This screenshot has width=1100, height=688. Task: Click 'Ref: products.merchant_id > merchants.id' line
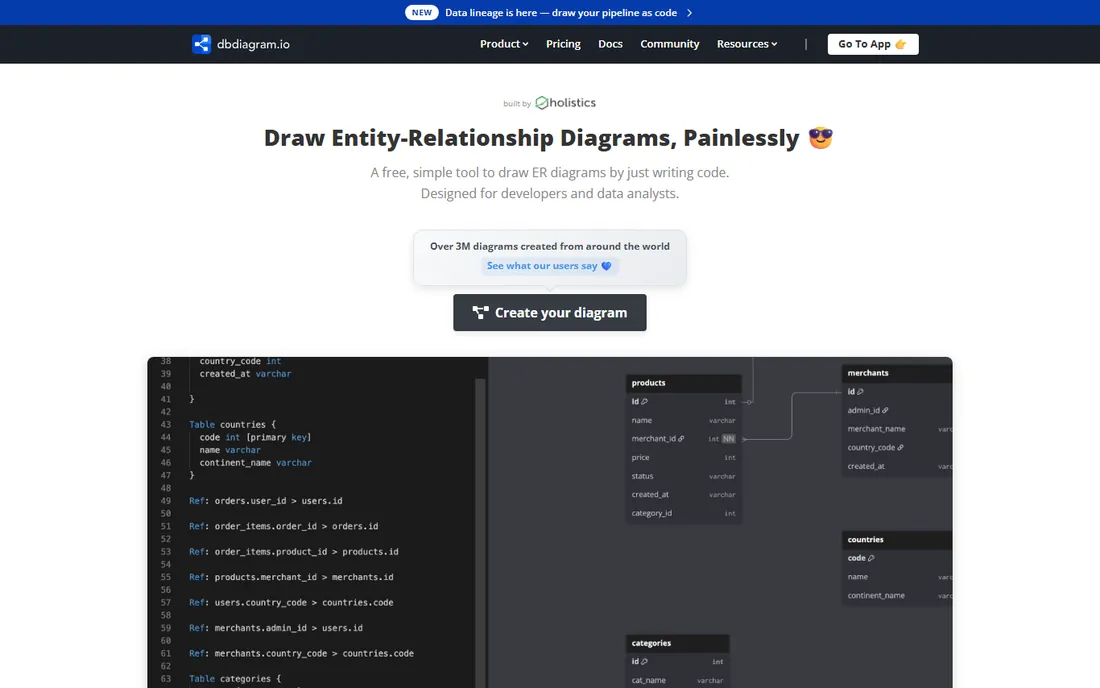[x=291, y=577]
